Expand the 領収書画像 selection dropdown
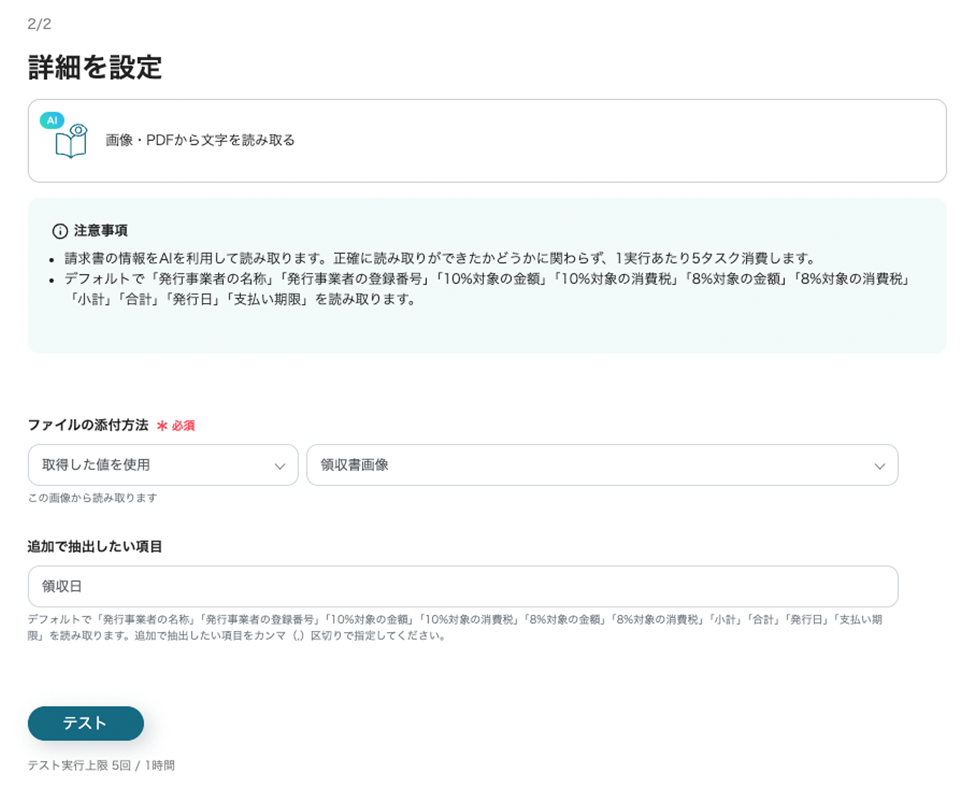This screenshot has width=960, height=787. click(601, 465)
